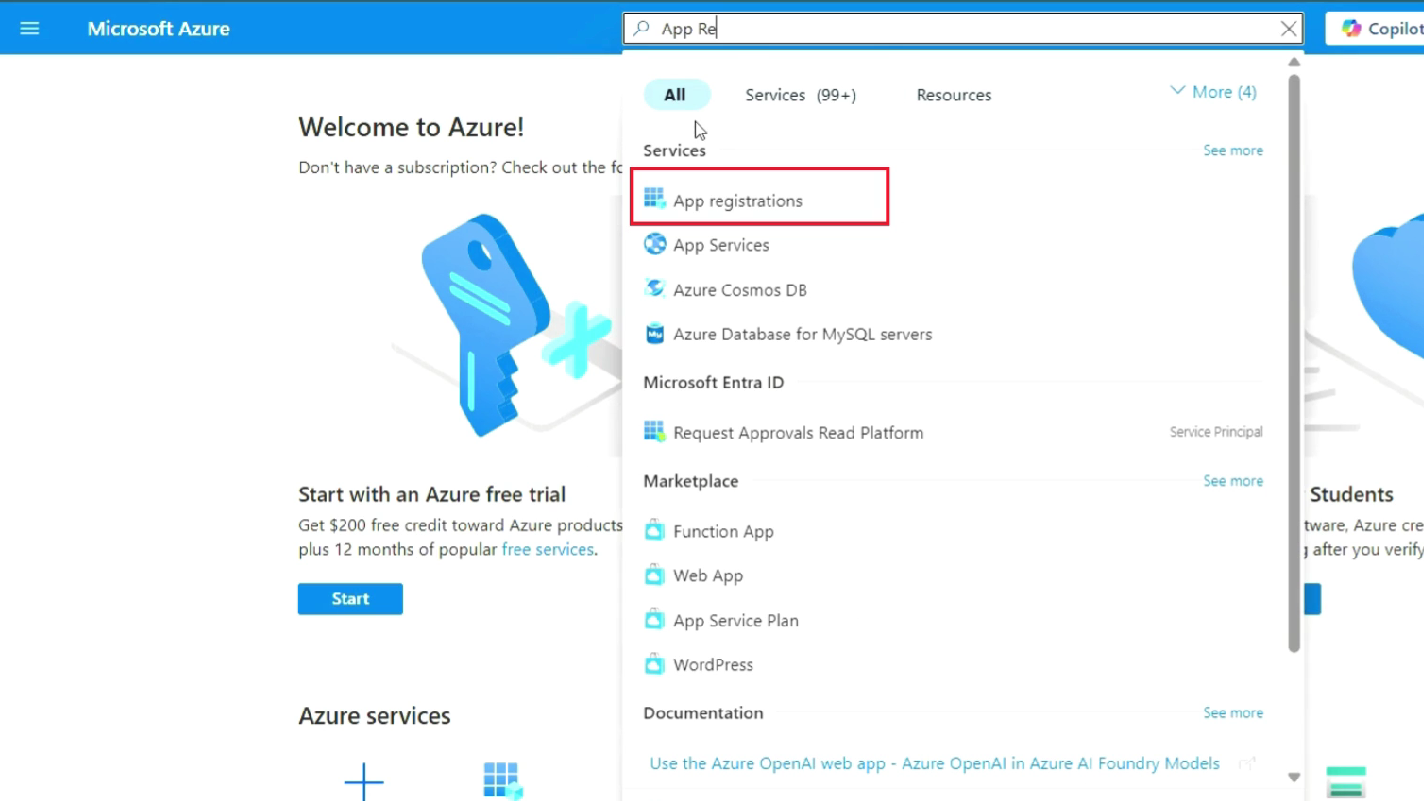Select the All filter tab
The image size is (1424, 801).
tap(675, 94)
